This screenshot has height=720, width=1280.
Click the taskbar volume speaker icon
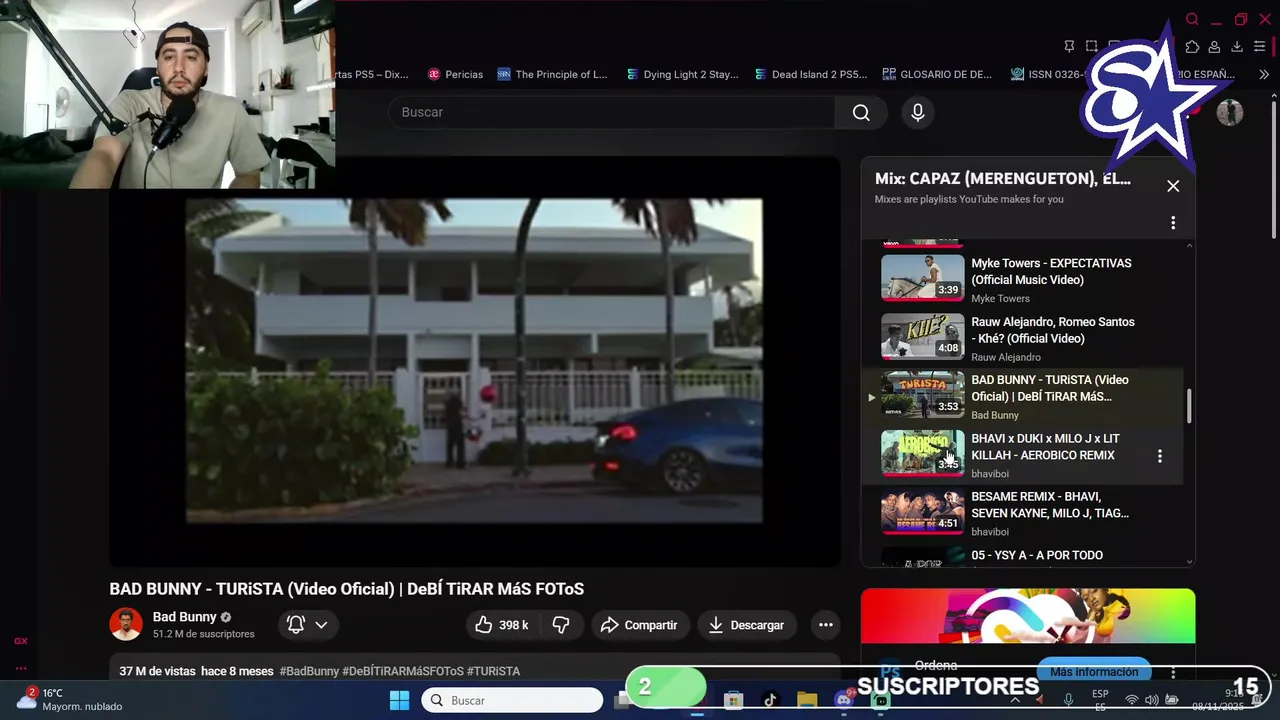1152,700
